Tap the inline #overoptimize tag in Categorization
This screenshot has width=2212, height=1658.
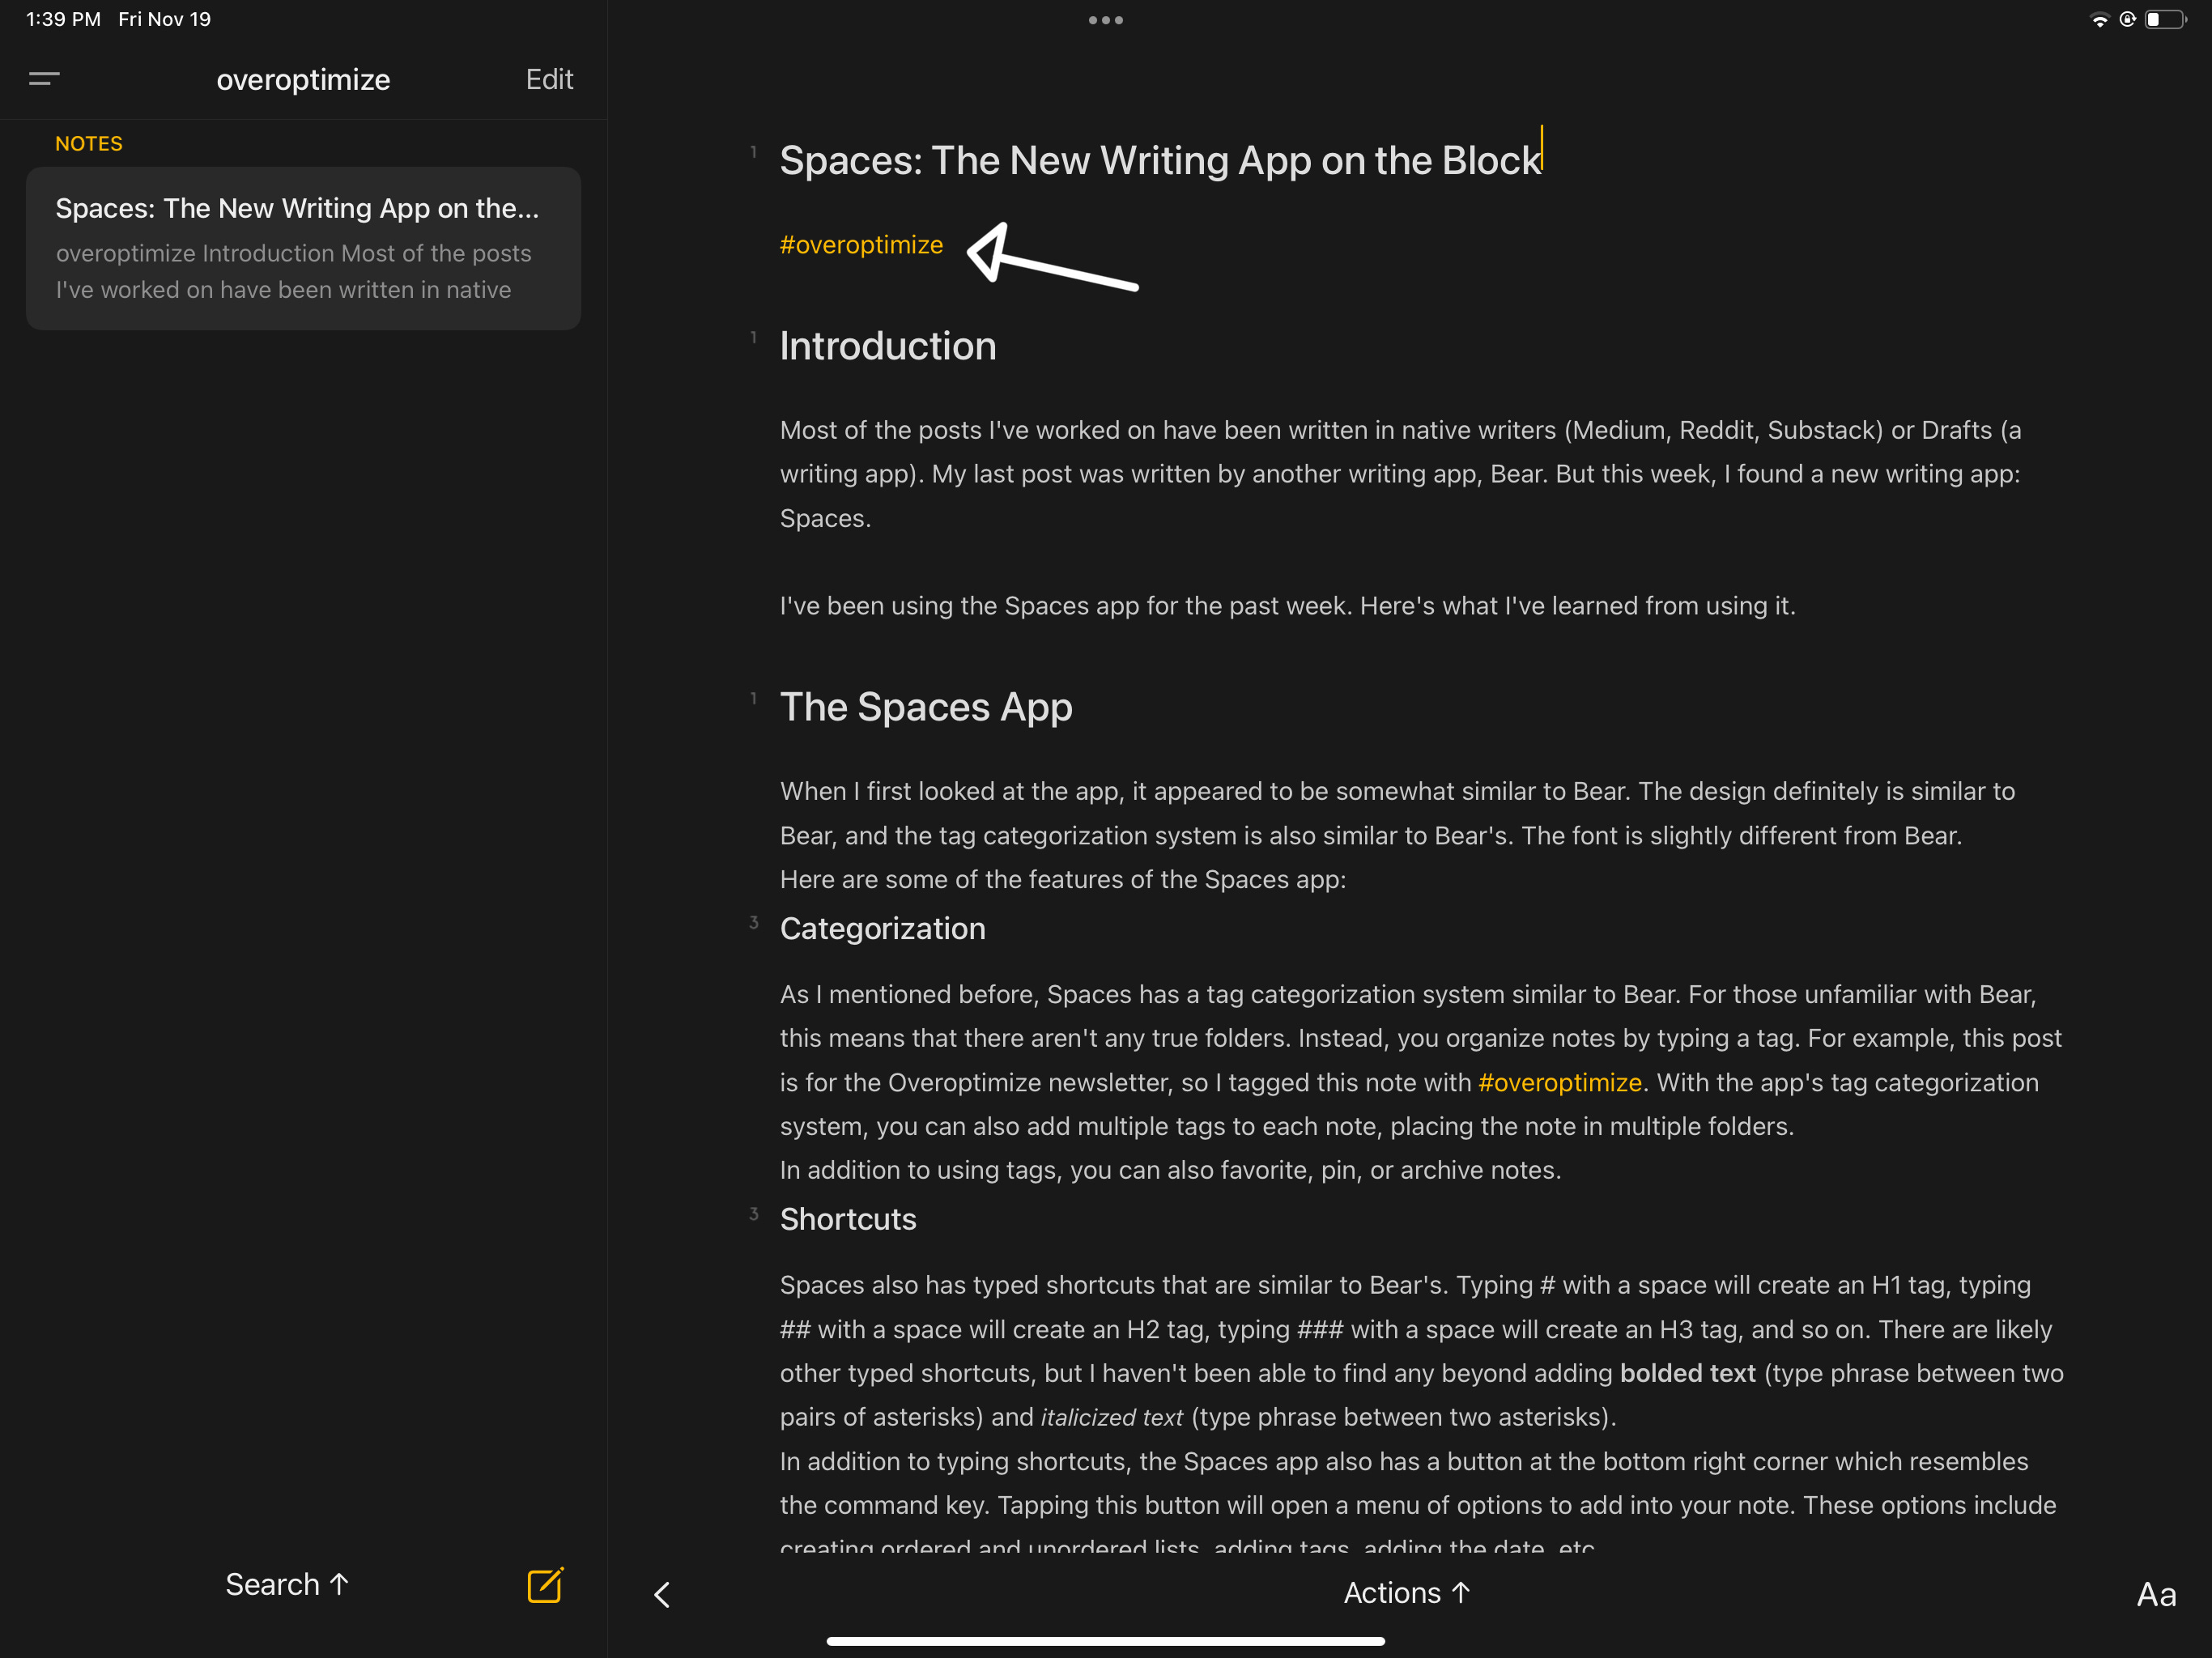(1560, 1083)
